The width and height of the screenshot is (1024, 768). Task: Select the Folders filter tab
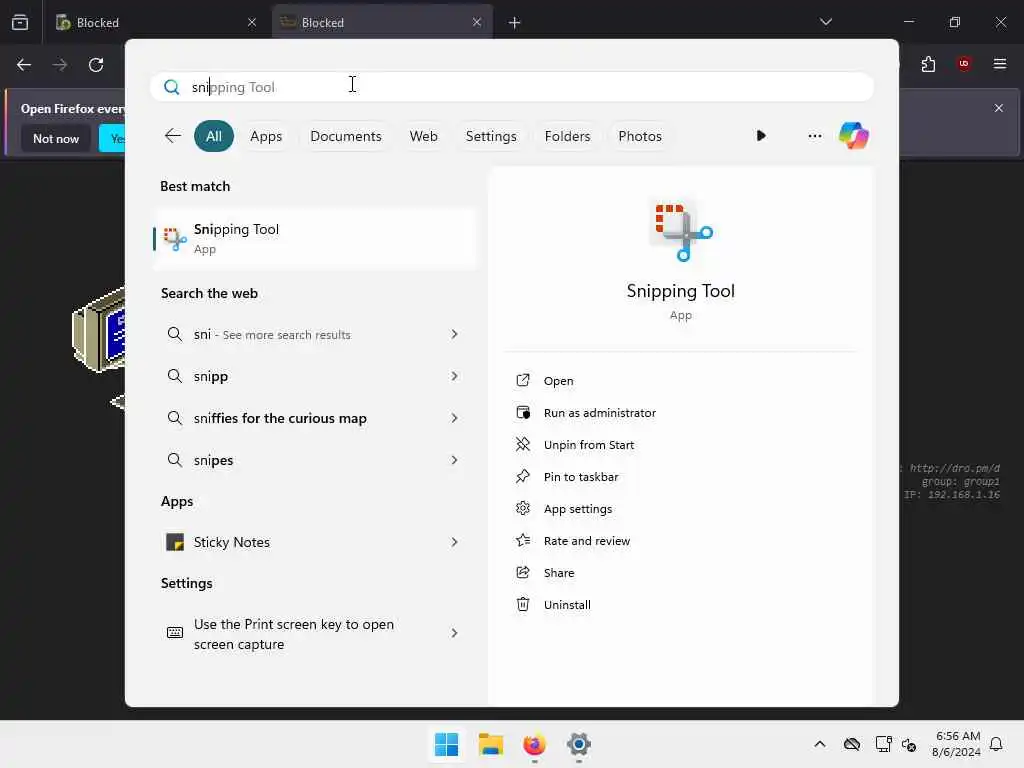pyautogui.click(x=567, y=136)
